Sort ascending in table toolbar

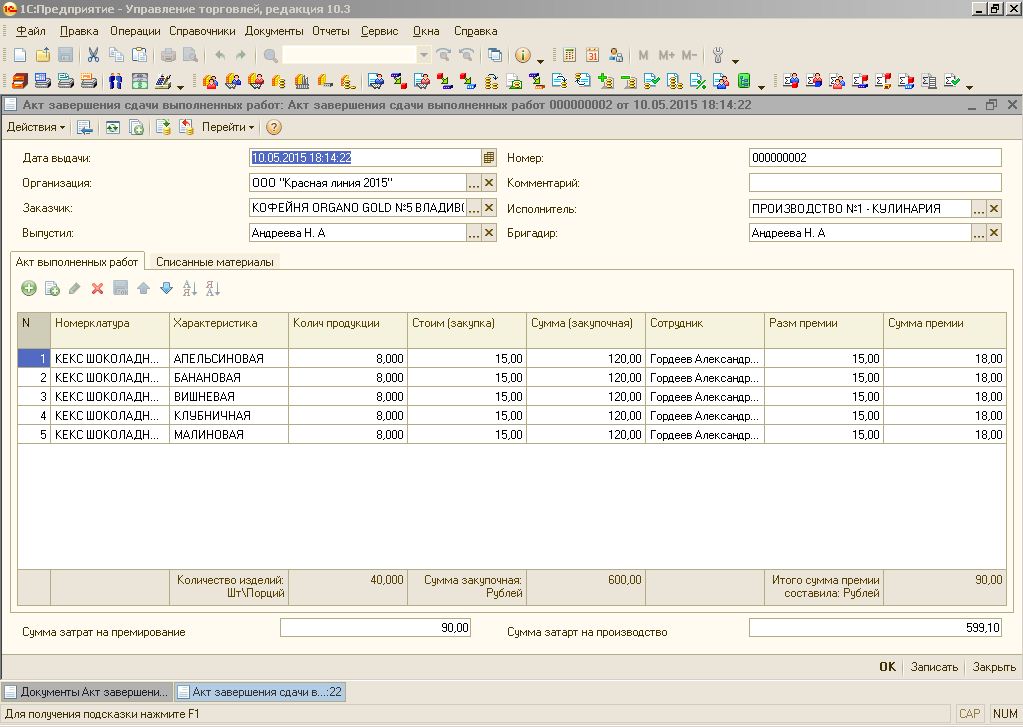tap(189, 288)
